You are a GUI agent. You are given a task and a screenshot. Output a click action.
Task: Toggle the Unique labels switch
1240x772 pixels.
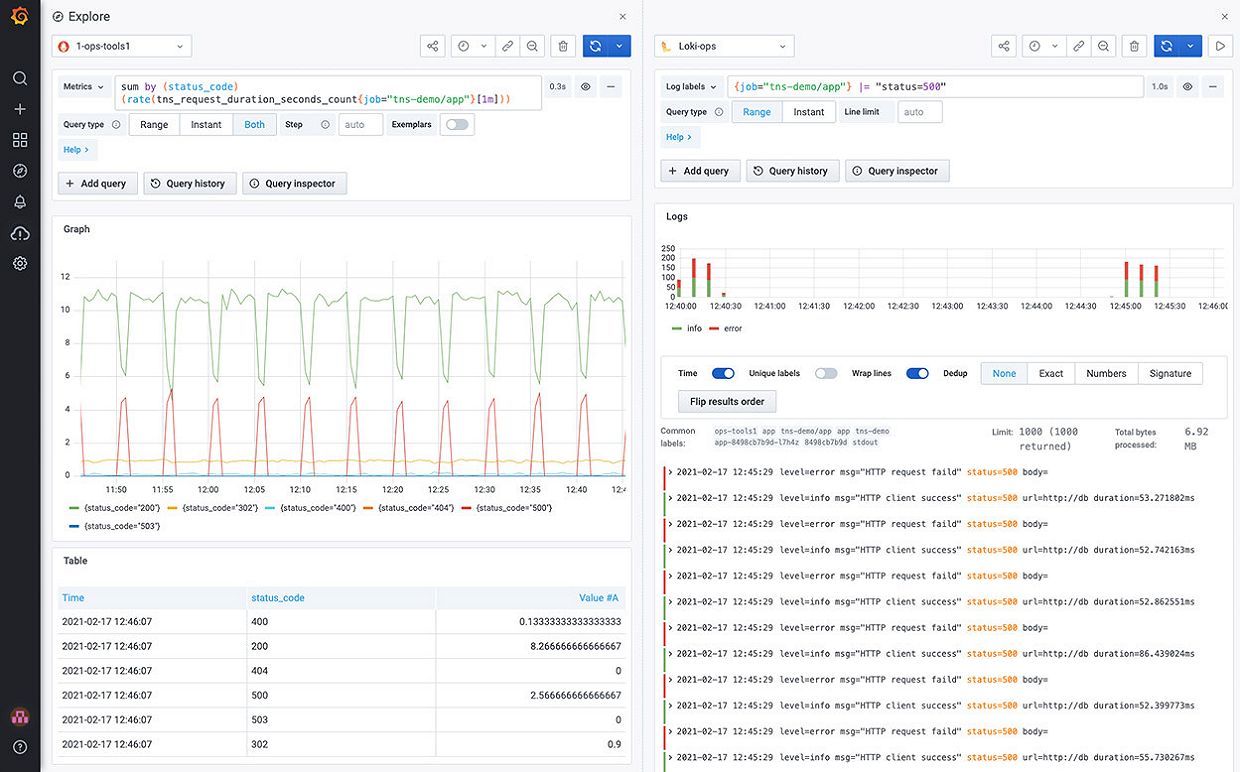point(826,373)
